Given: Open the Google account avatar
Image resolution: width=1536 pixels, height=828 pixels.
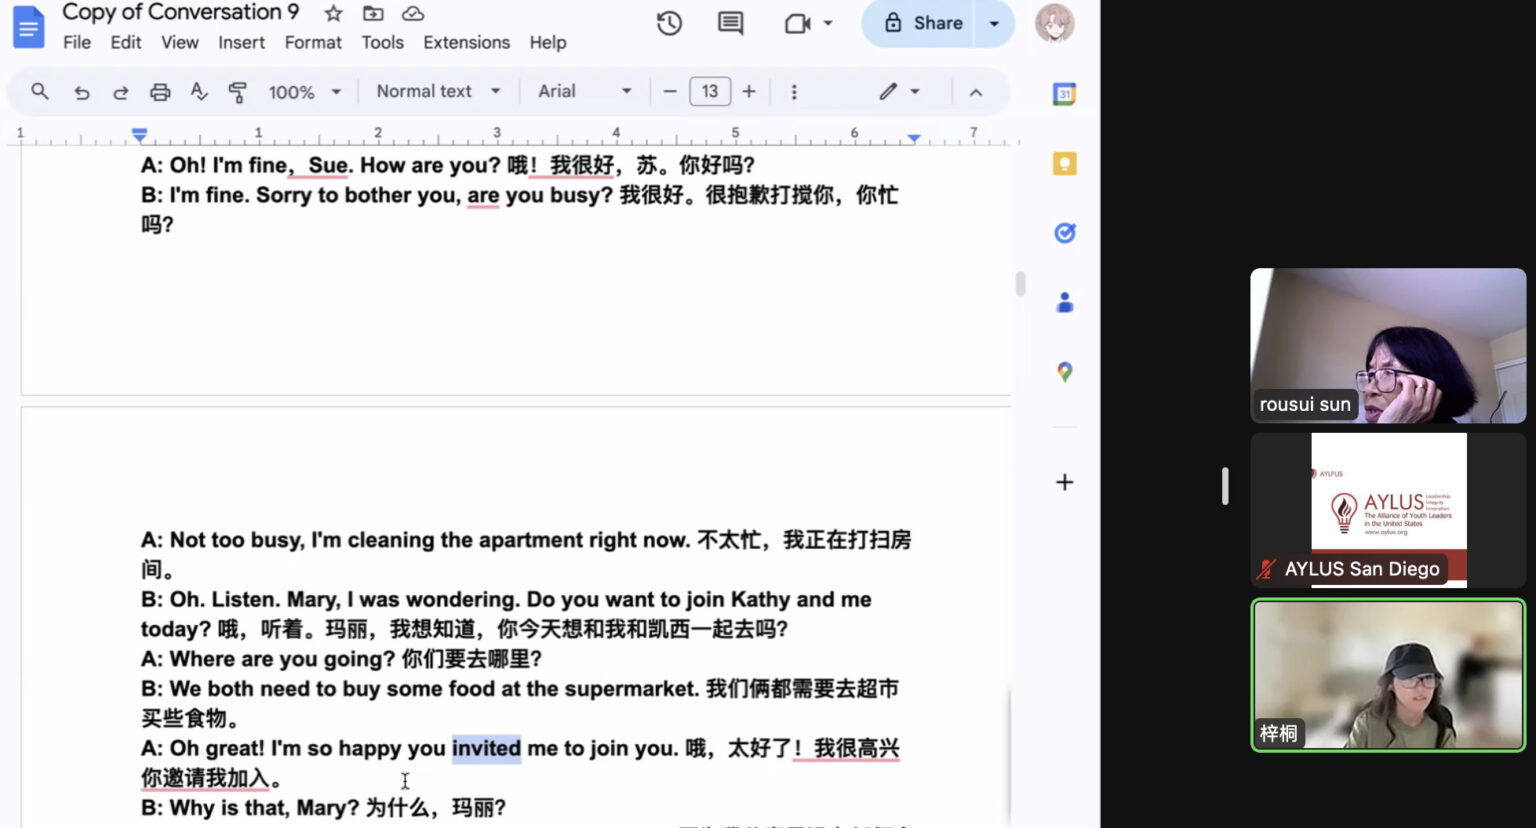Looking at the screenshot, I should click(1054, 23).
